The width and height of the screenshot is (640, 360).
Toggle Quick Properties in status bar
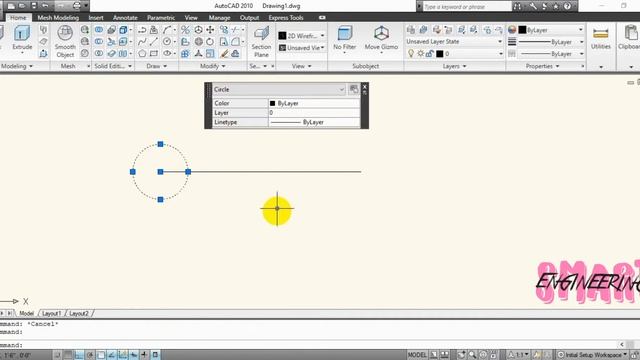pos(156,355)
